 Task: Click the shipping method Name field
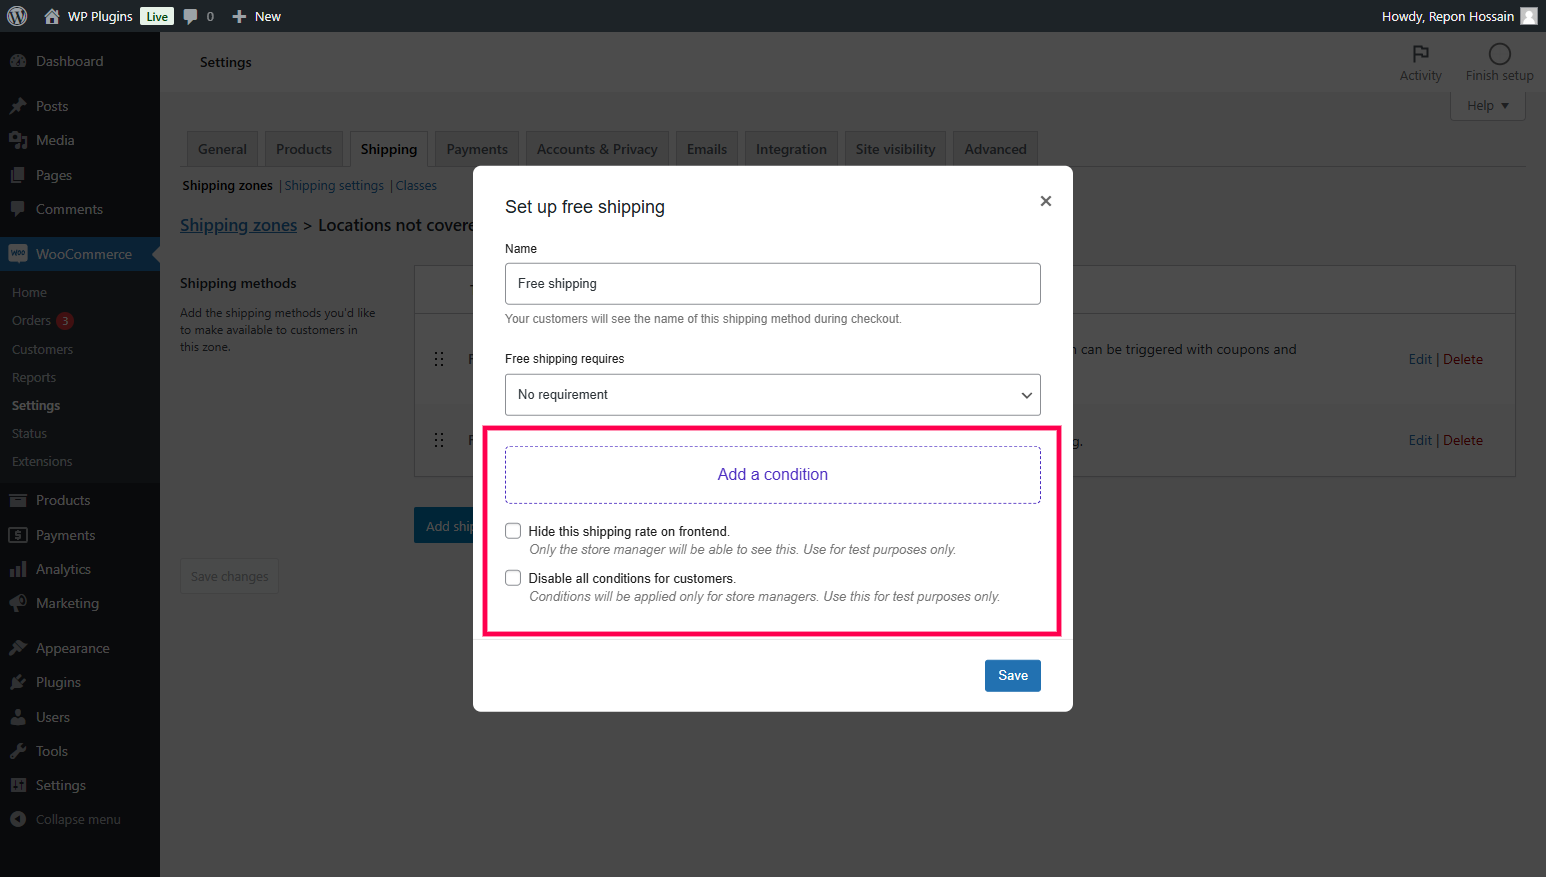point(772,284)
